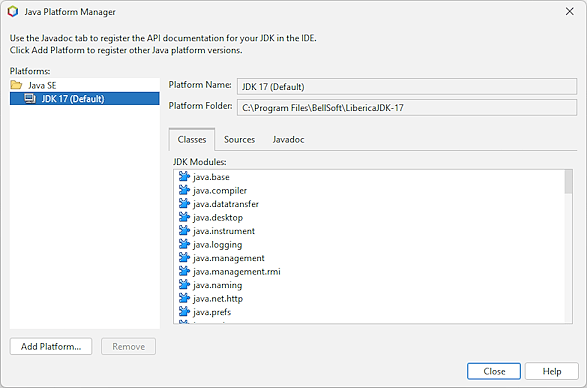Click the JDK Modules scrollbar thumb
The width and height of the screenshot is (587, 388).
coord(568,182)
